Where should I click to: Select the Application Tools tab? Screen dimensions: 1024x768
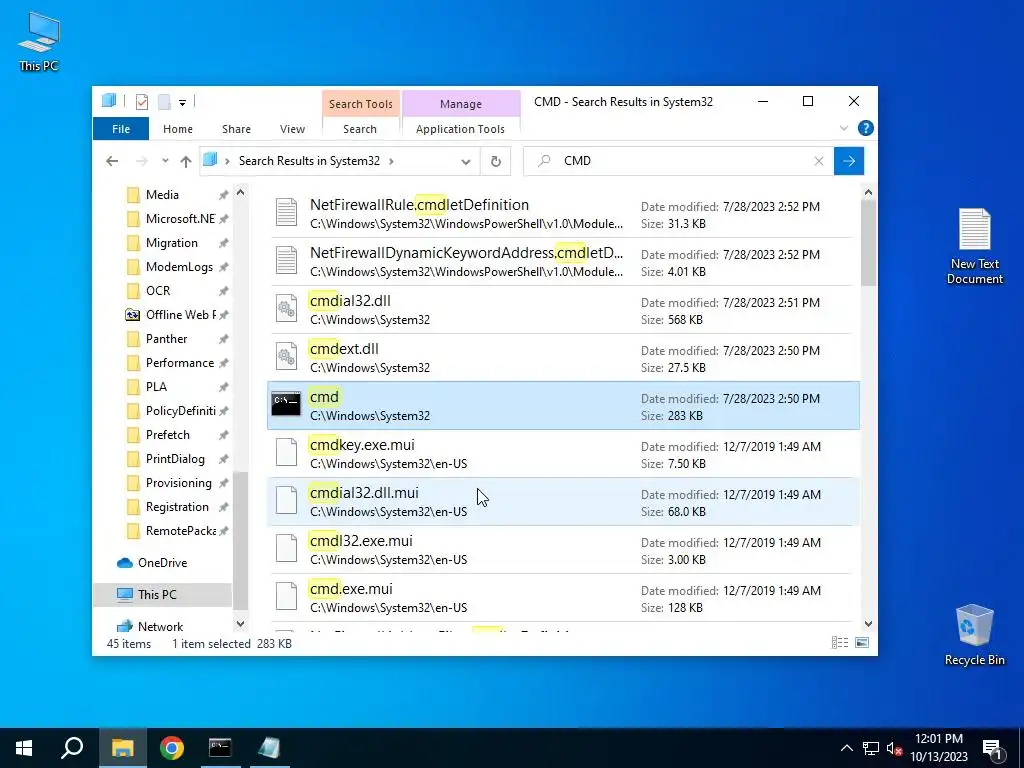[460, 129]
